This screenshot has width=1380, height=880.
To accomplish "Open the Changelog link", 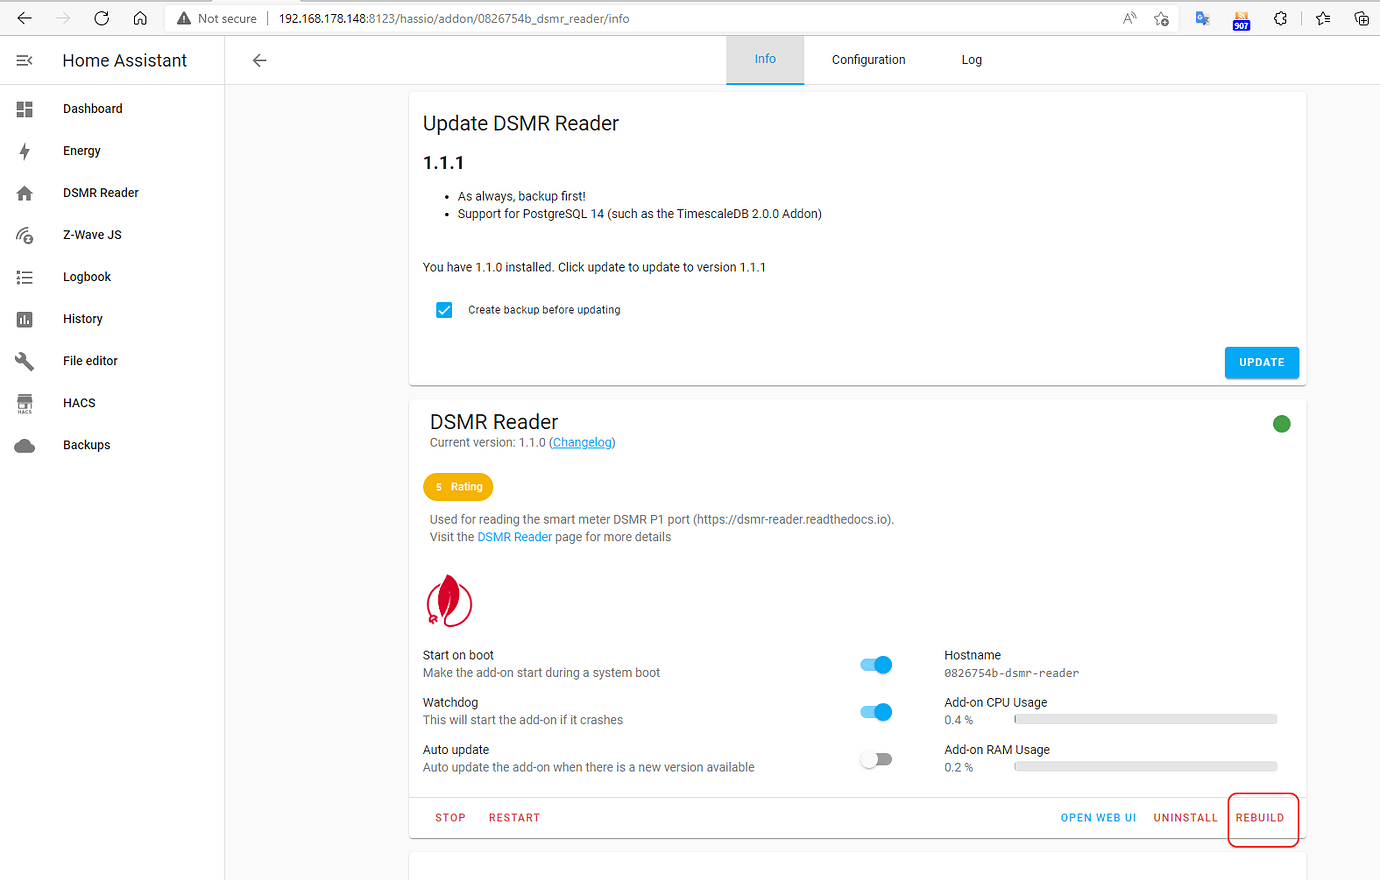I will [x=582, y=442].
